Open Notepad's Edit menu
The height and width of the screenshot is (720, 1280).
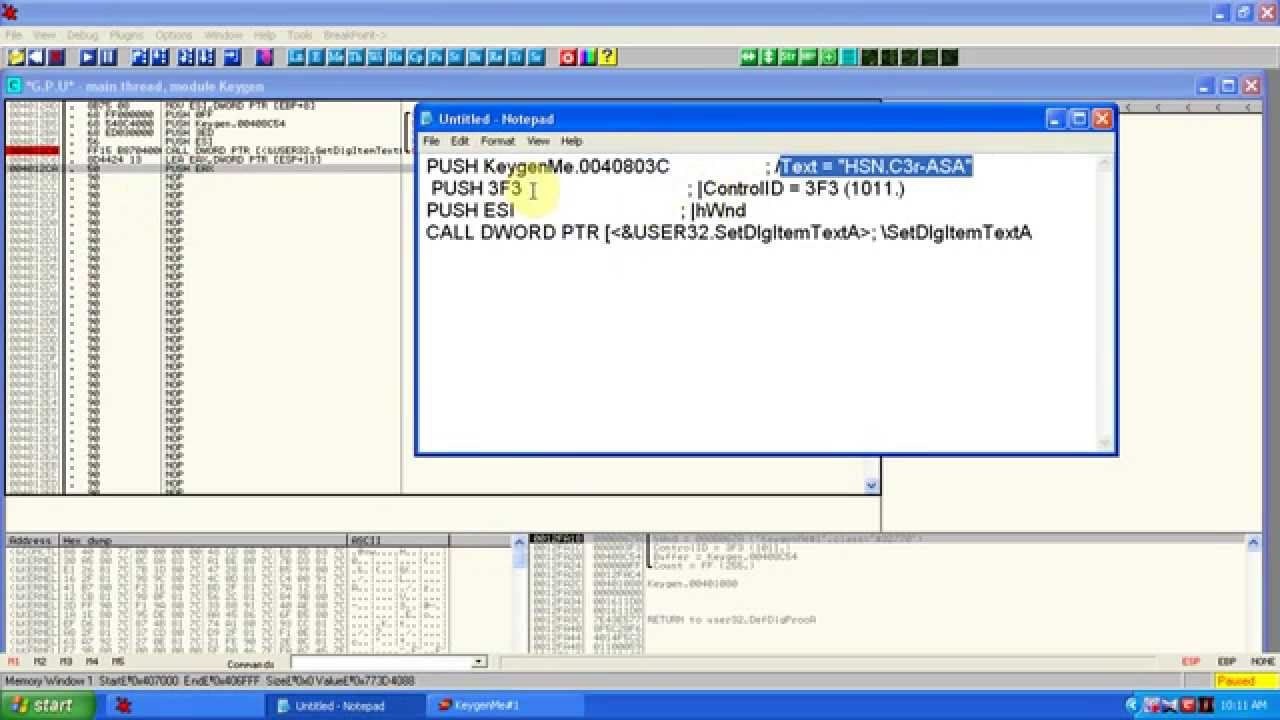tap(459, 141)
